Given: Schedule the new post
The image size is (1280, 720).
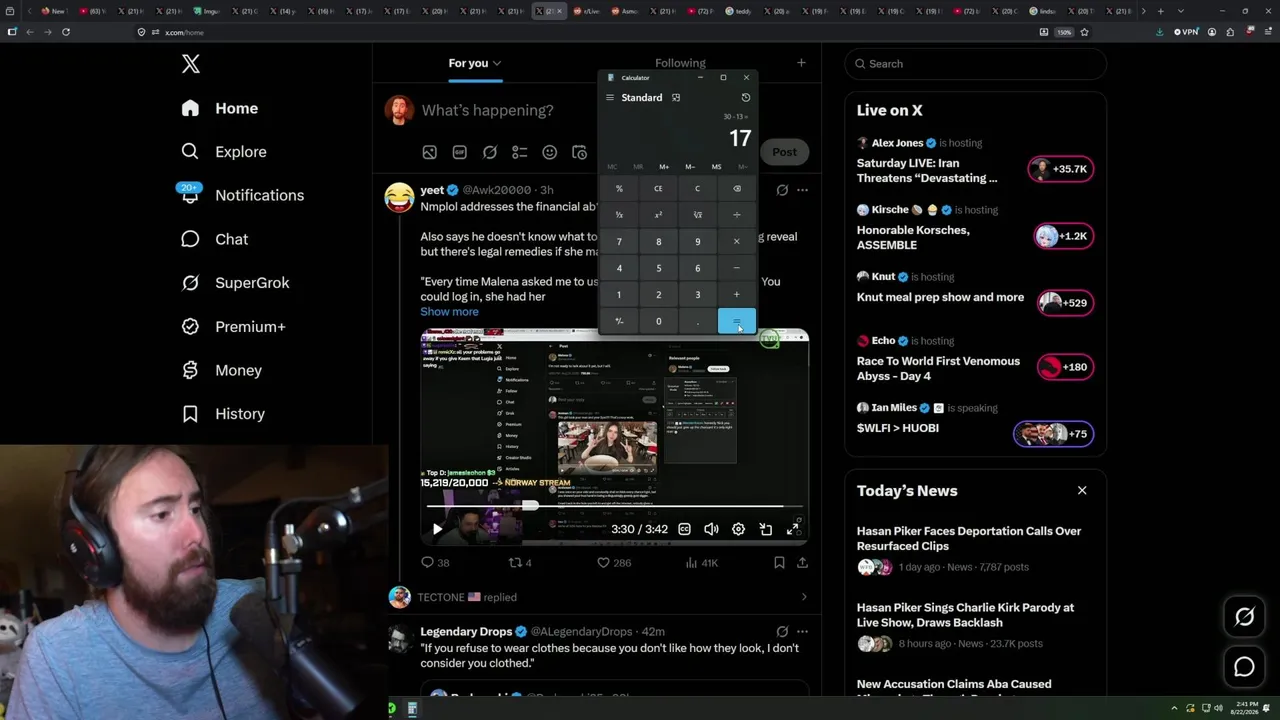Looking at the screenshot, I should (x=579, y=152).
